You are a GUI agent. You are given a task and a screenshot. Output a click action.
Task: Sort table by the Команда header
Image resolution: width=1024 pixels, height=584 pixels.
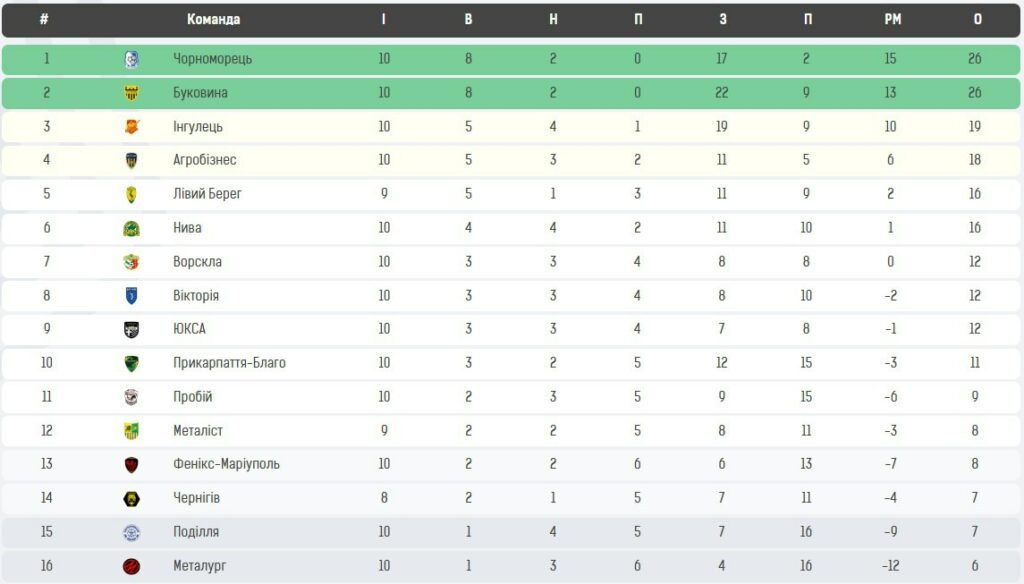(213, 19)
